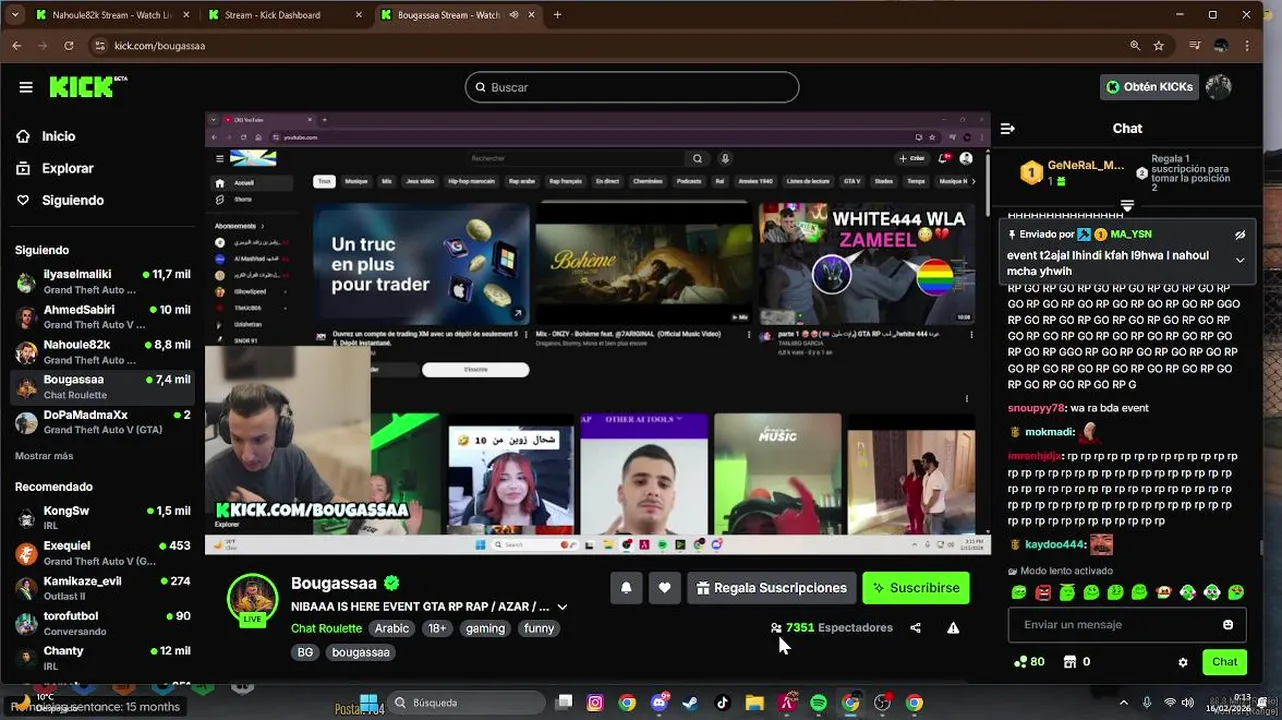
Task: Open AhmedSabiri channel in Siguiendo list
Action: coord(102,317)
